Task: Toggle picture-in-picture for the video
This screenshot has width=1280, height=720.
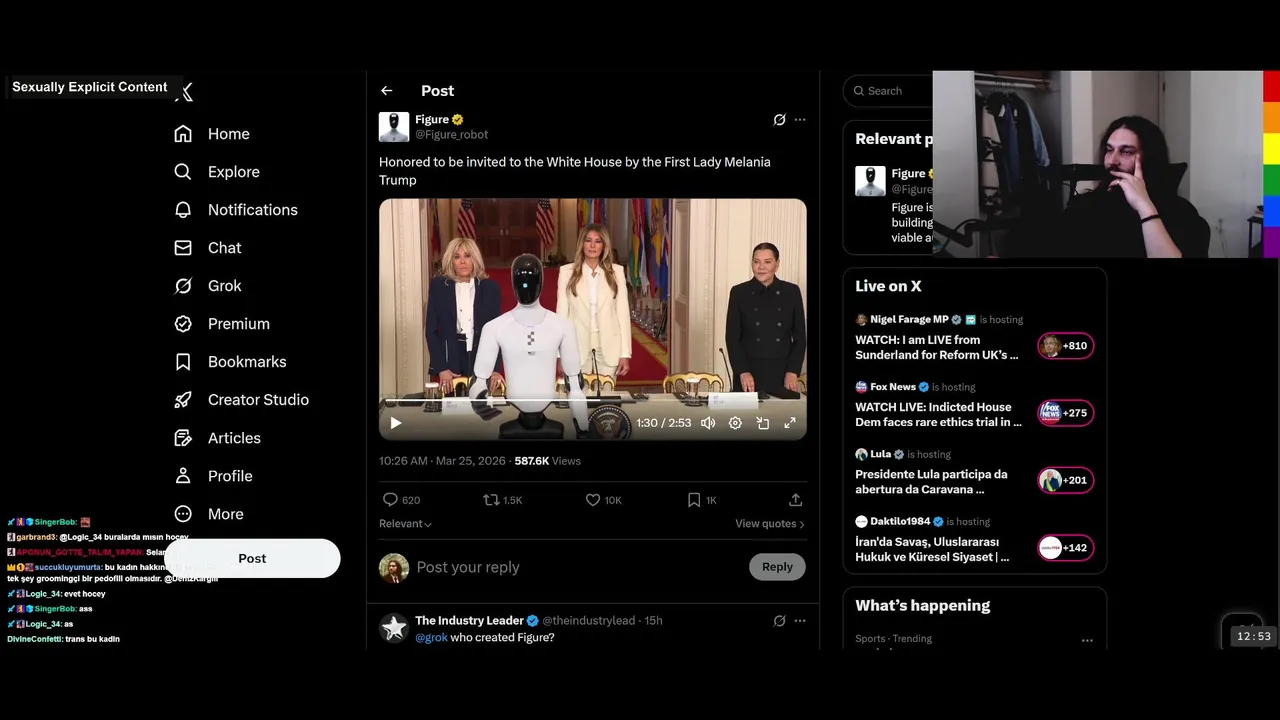Action: coord(762,423)
